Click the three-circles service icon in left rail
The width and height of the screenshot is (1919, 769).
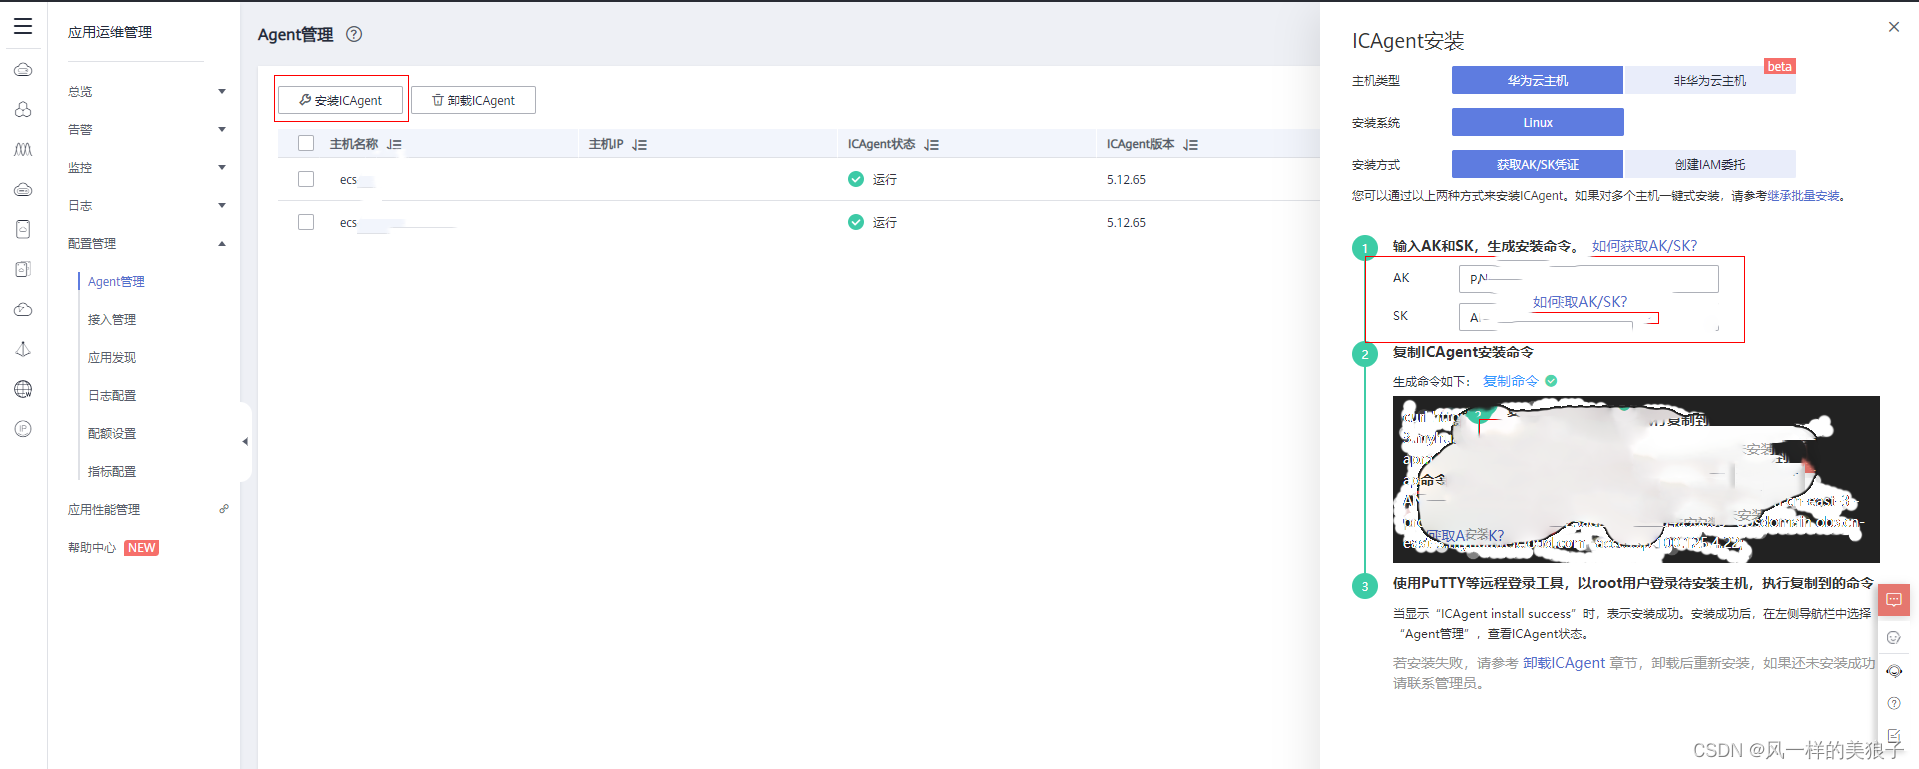23,109
